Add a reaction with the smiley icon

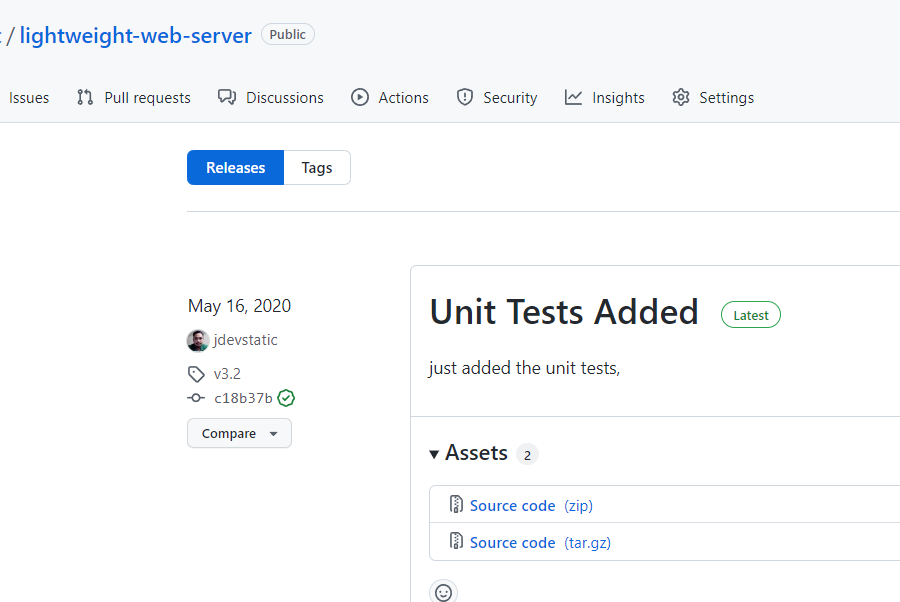(443, 591)
